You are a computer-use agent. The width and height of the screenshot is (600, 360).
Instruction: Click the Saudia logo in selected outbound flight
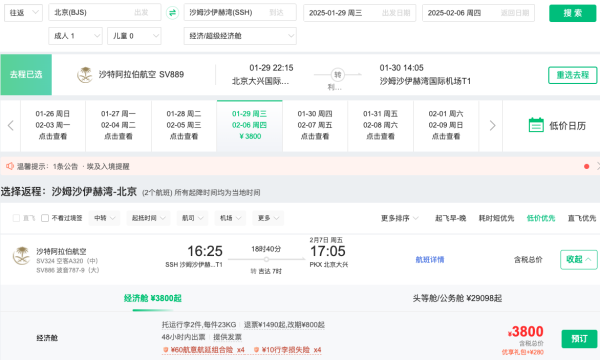tap(85, 75)
